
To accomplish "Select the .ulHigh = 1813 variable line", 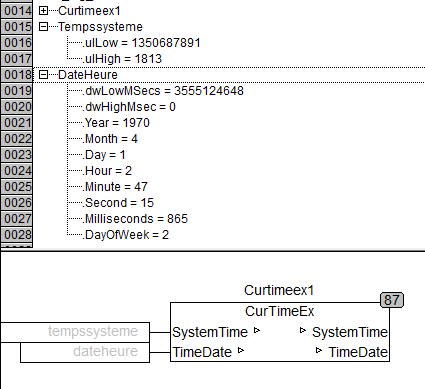I will click(x=122, y=59).
